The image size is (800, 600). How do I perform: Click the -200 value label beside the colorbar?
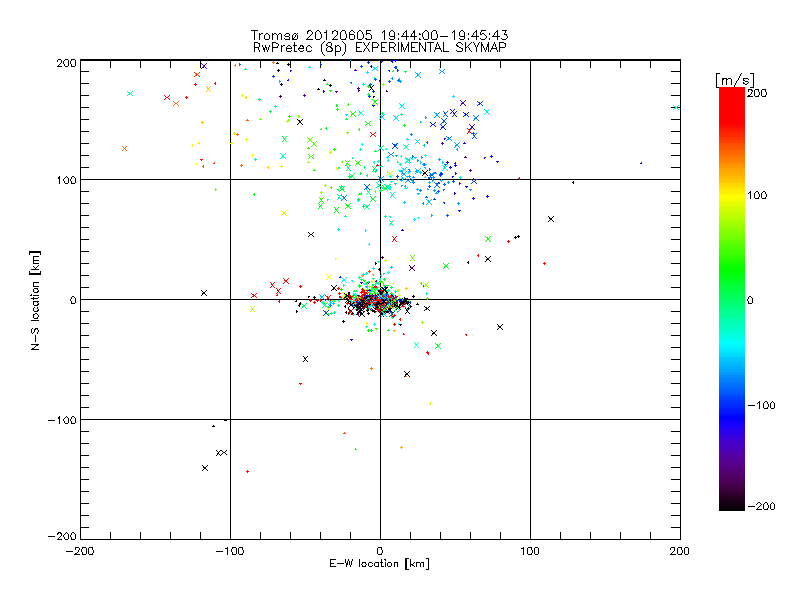(x=761, y=506)
